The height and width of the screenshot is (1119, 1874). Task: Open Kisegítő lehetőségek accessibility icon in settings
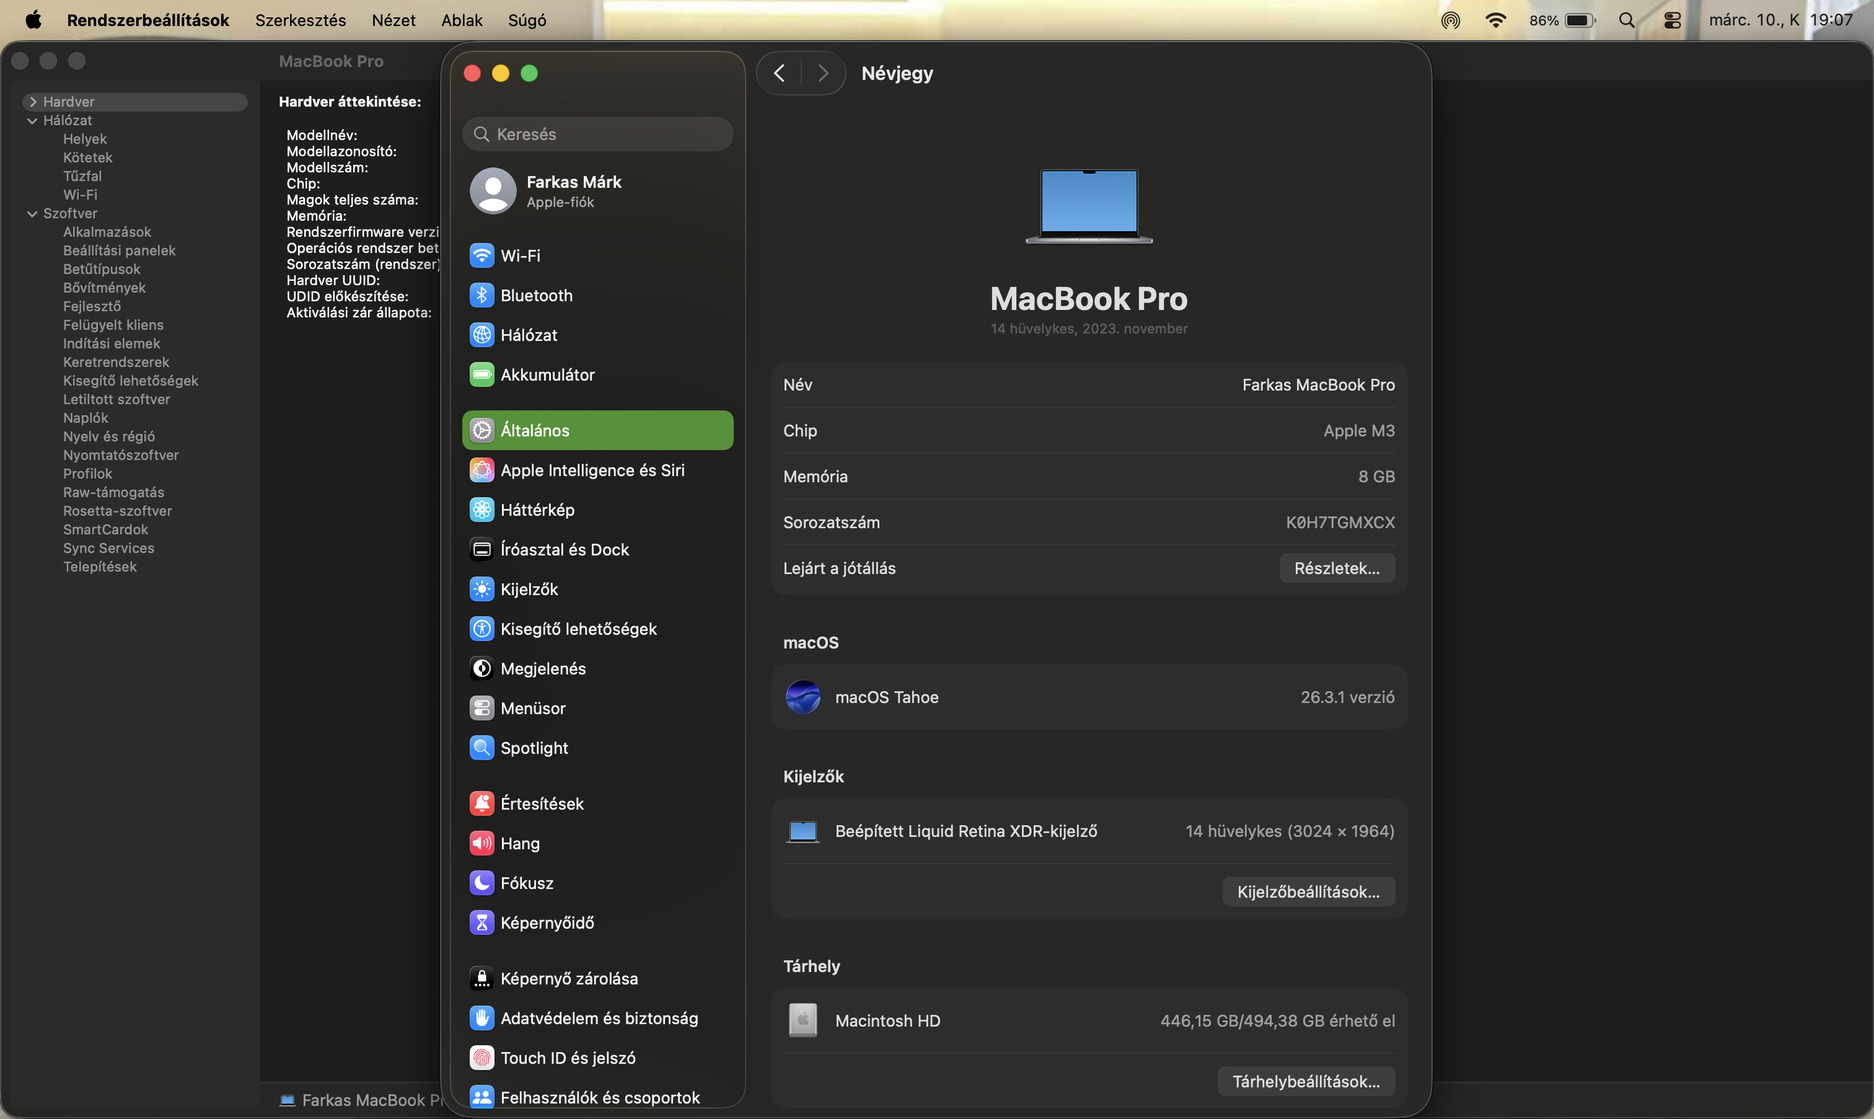(481, 628)
